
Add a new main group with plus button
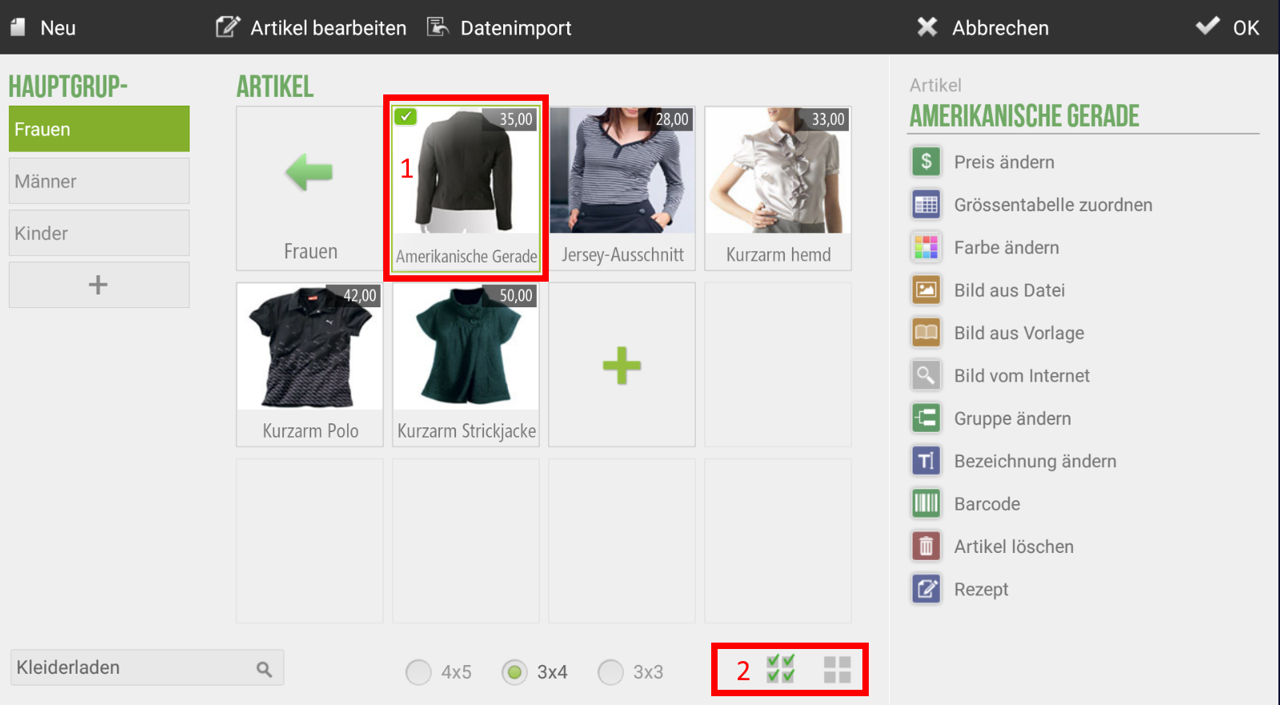[99, 285]
